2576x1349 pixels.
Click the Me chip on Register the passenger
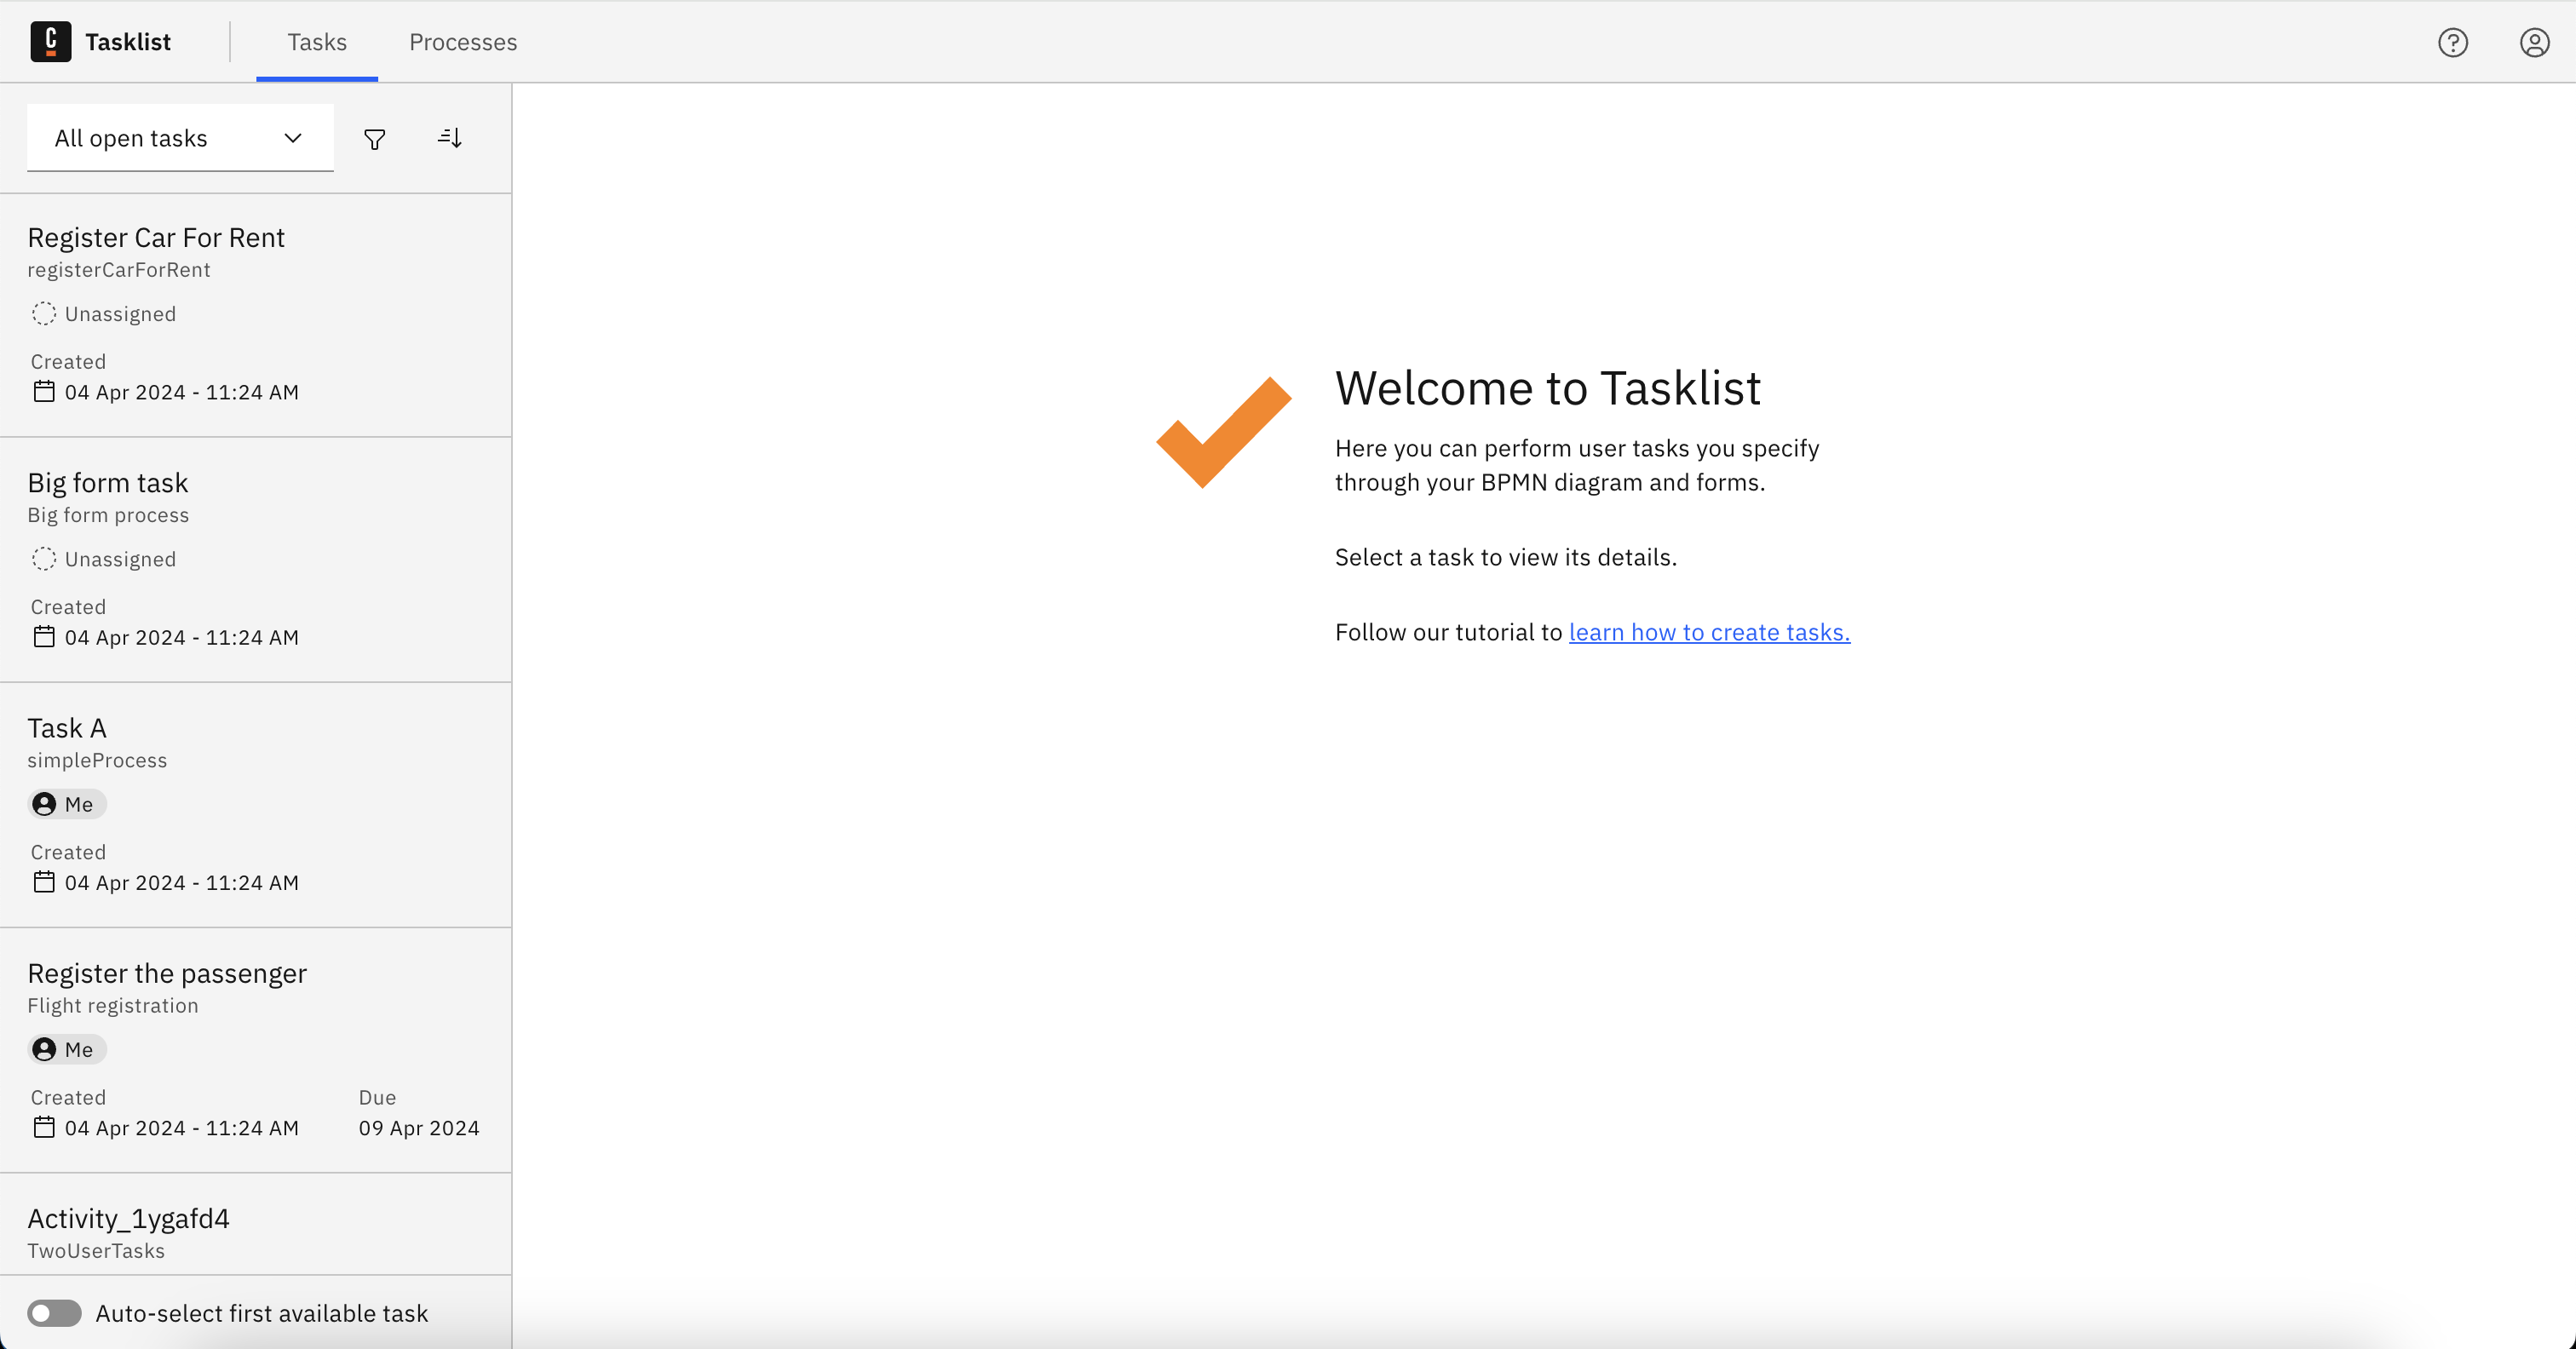(x=66, y=1049)
